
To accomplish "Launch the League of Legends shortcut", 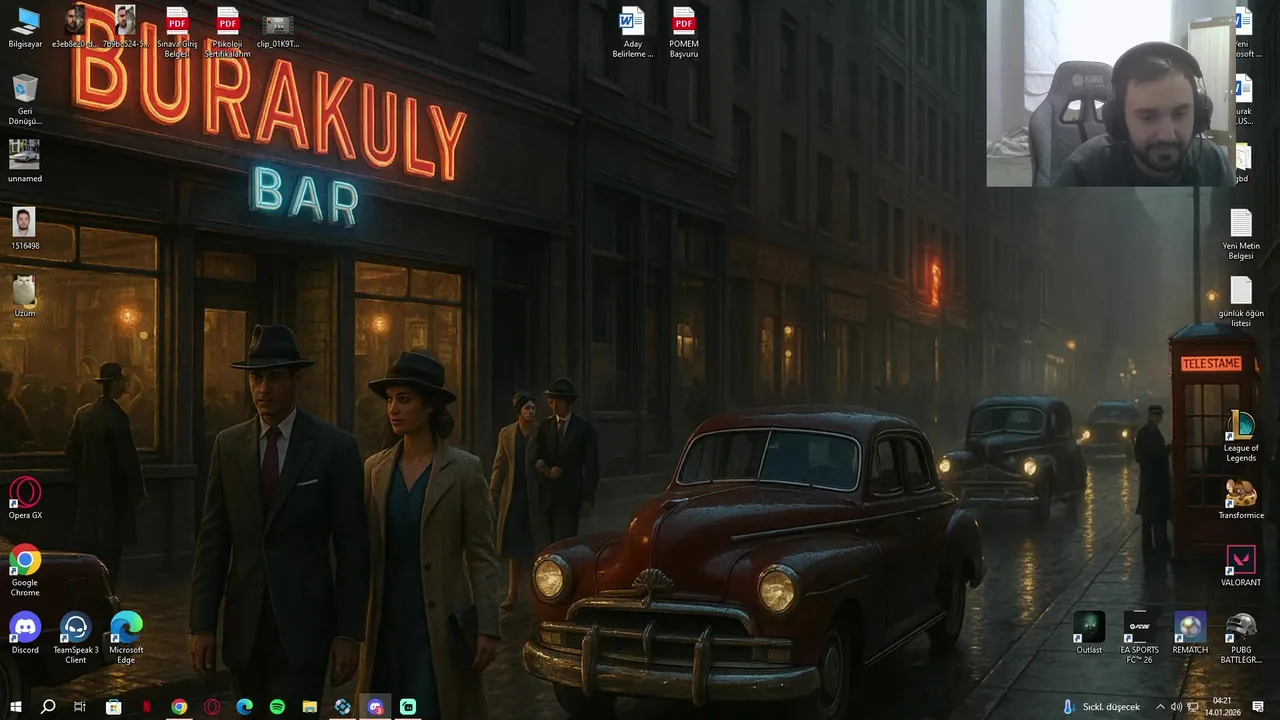I will [1241, 435].
